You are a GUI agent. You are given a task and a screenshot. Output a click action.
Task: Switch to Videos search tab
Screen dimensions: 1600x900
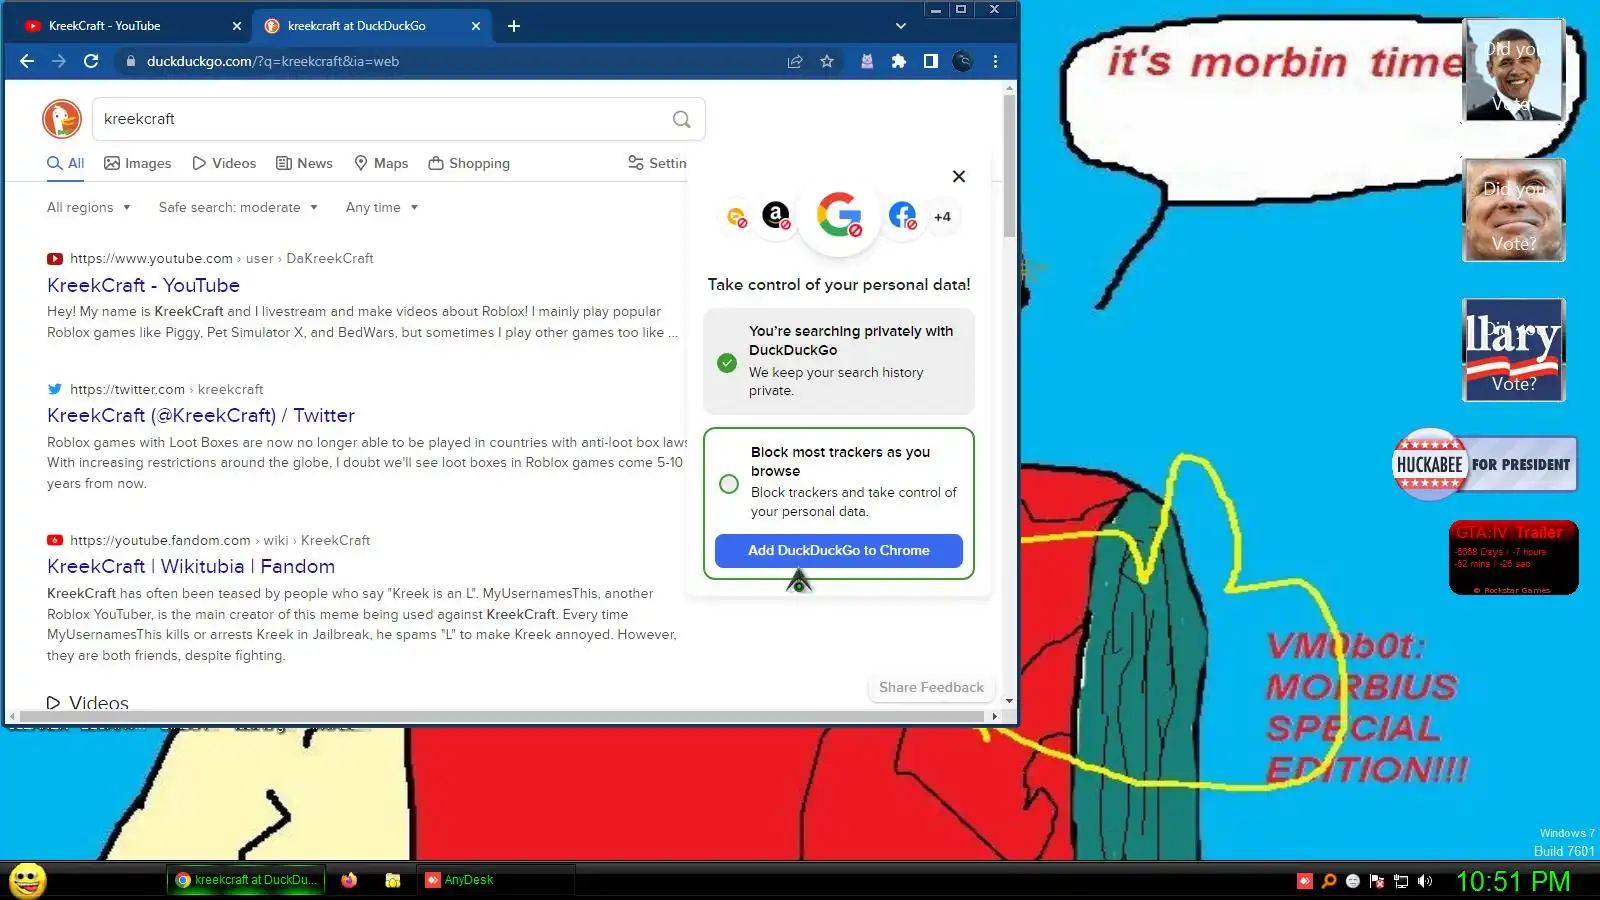tap(224, 163)
